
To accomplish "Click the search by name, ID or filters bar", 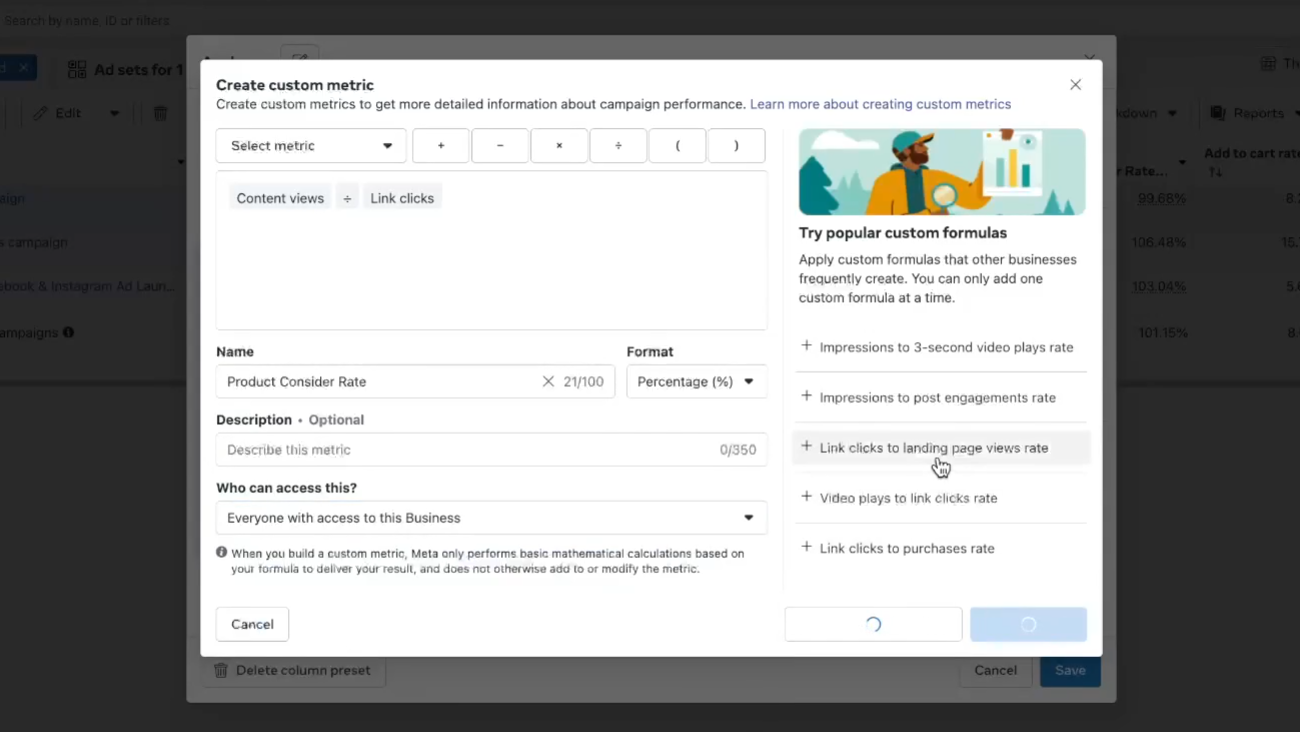I will 85,20.
